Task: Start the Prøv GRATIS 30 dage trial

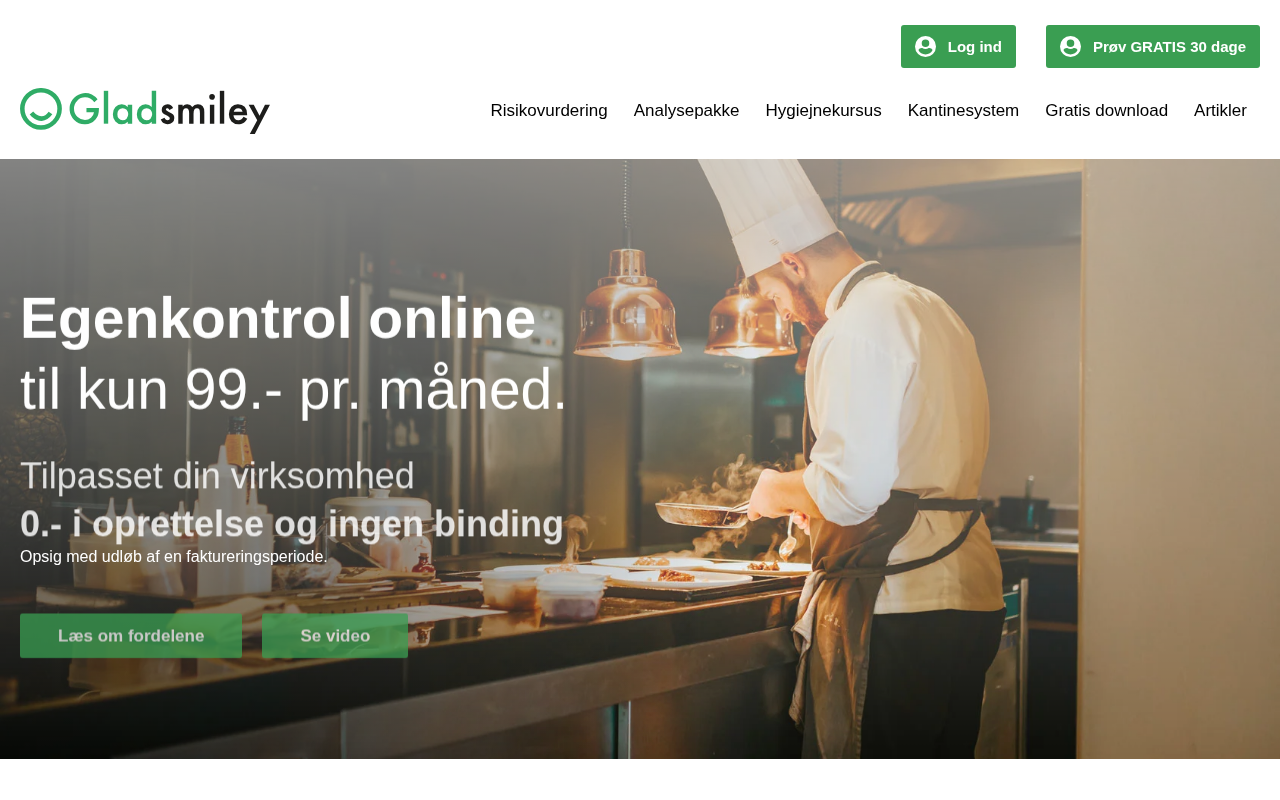Action: pos(1153,47)
